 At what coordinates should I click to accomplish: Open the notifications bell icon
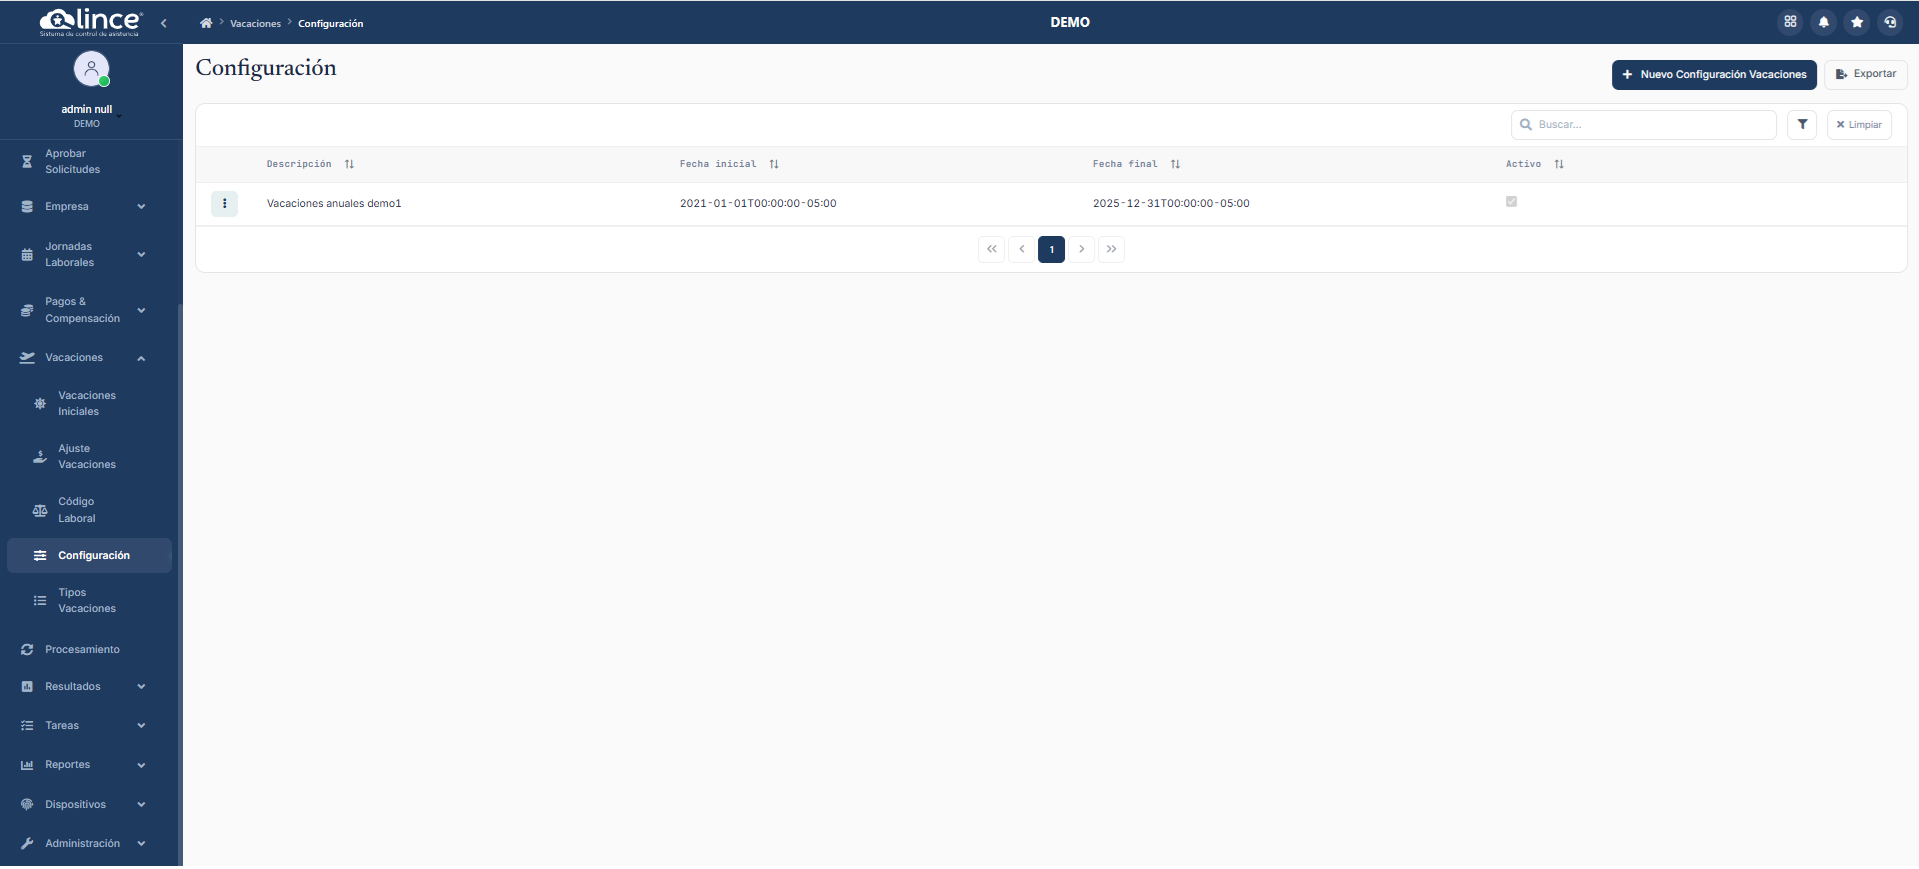click(1823, 22)
